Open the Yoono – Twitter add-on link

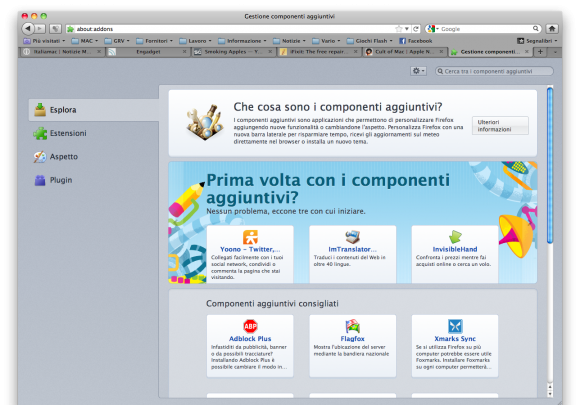point(250,249)
